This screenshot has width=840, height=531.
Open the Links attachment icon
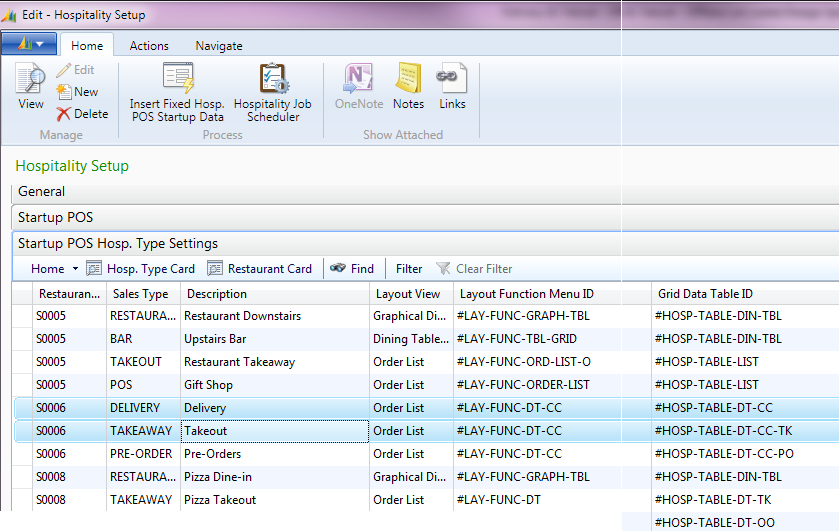[x=452, y=80]
